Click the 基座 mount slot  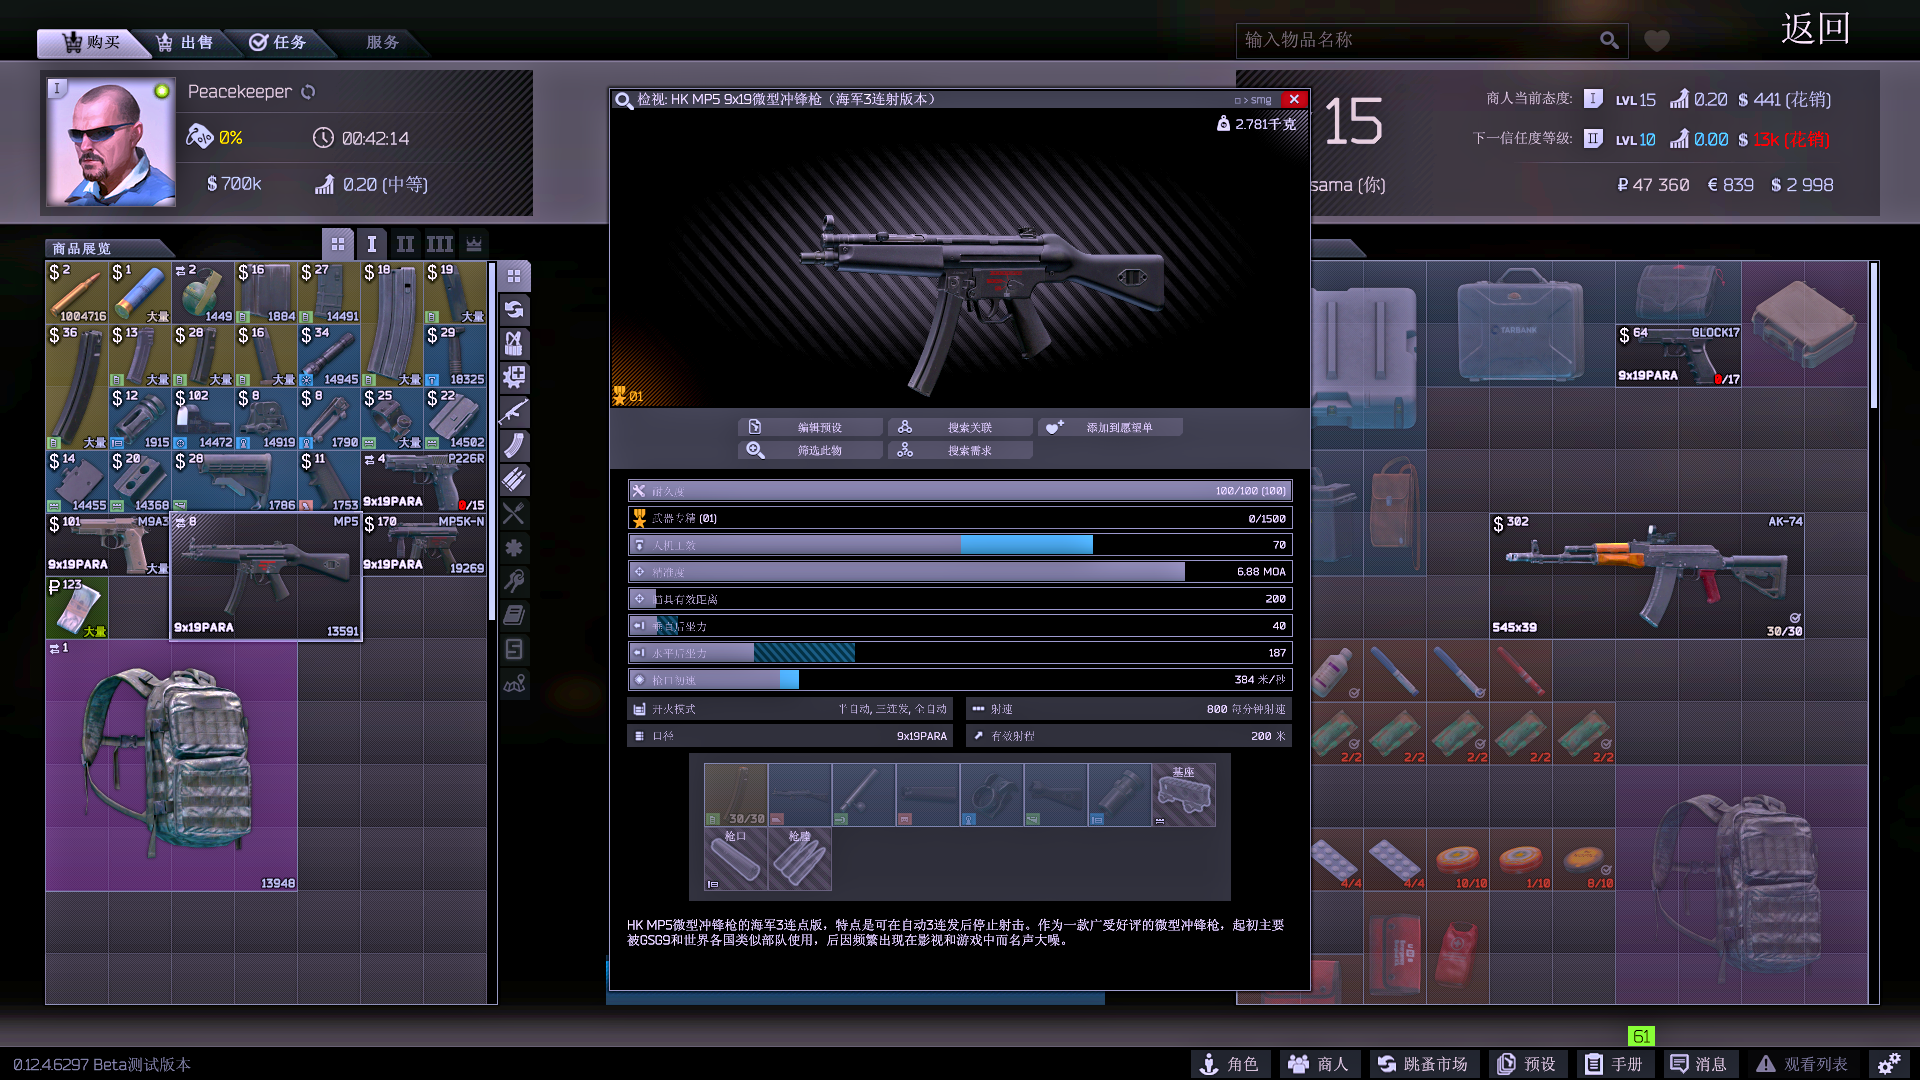pyautogui.click(x=1184, y=795)
